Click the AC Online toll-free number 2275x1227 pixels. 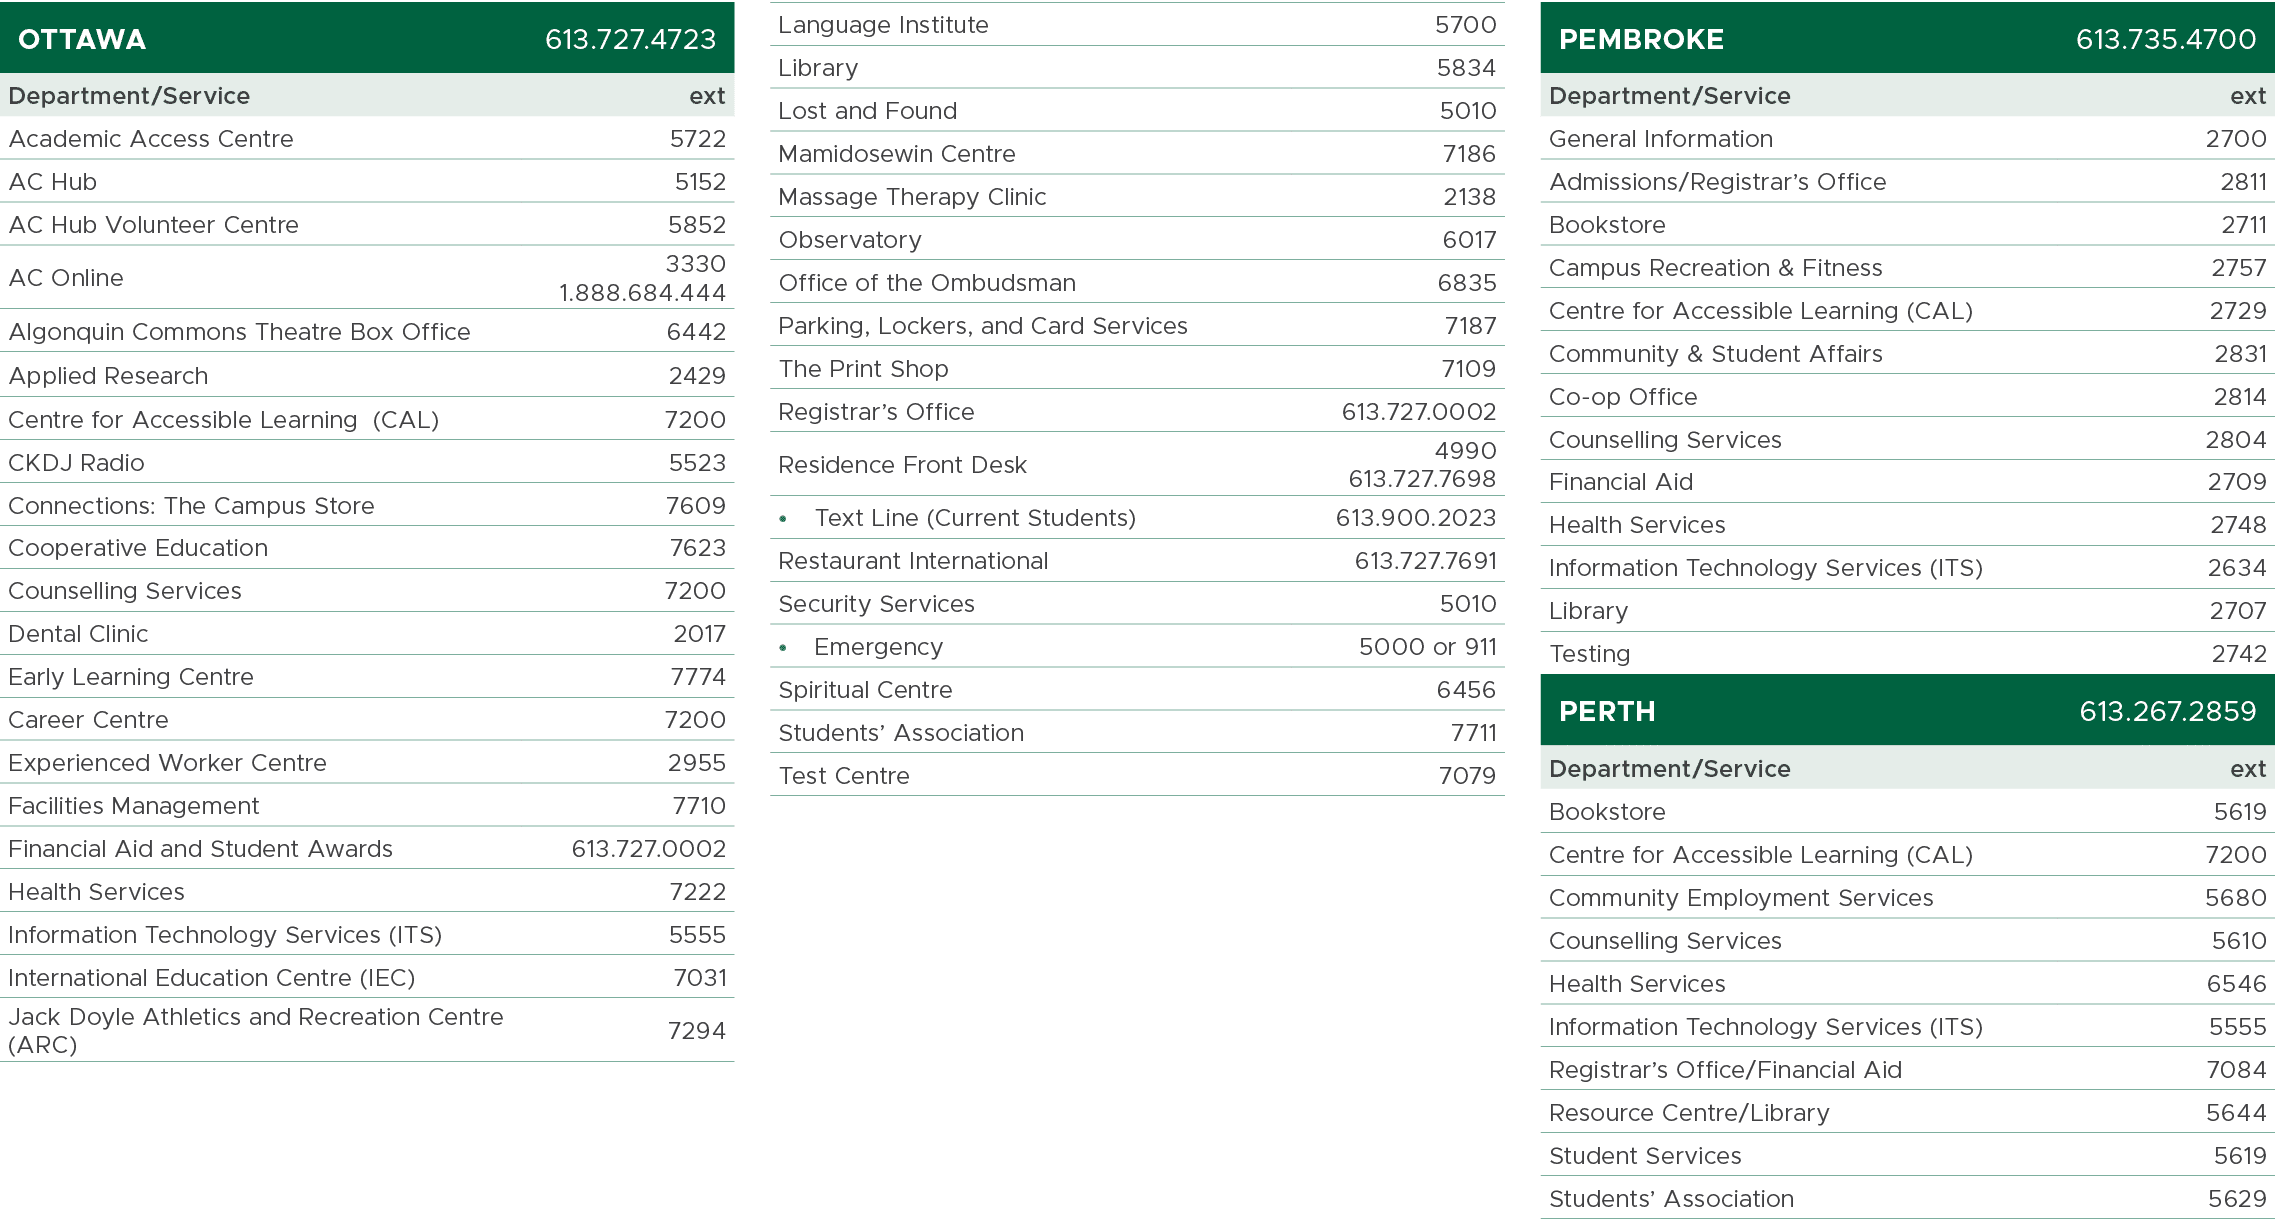(x=641, y=293)
